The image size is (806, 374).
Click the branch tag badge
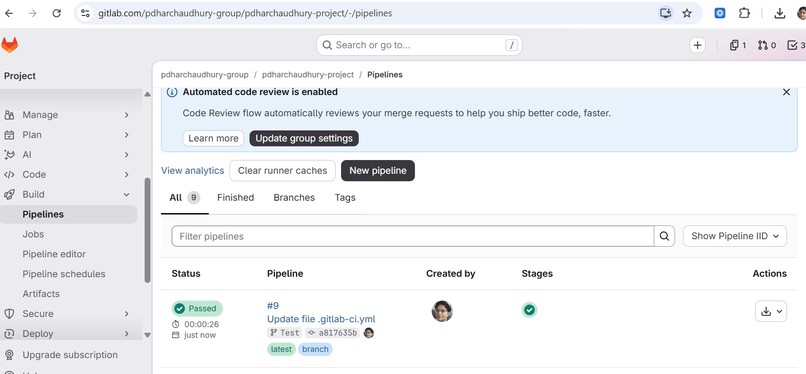coord(315,349)
